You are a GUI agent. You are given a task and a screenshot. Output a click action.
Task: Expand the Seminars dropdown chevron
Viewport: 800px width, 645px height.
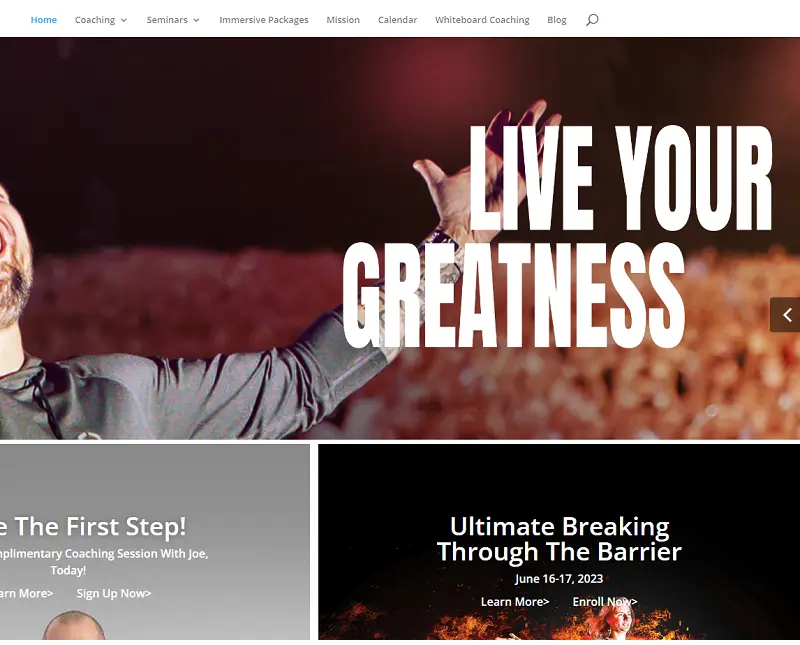pyautogui.click(x=196, y=20)
